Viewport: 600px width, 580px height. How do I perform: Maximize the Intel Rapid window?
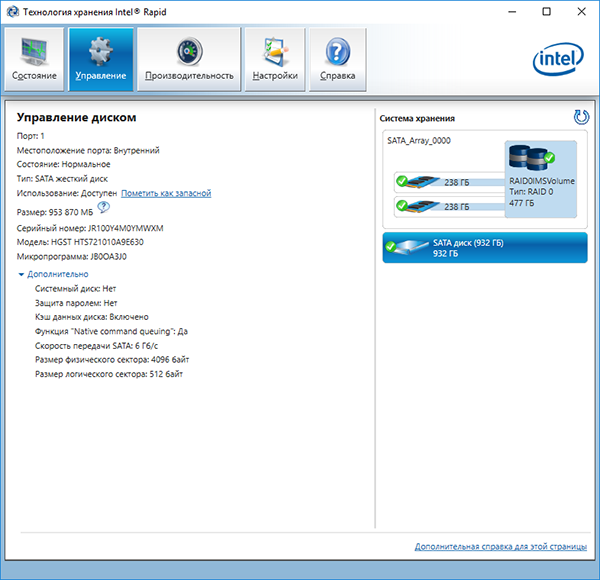[547, 12]
